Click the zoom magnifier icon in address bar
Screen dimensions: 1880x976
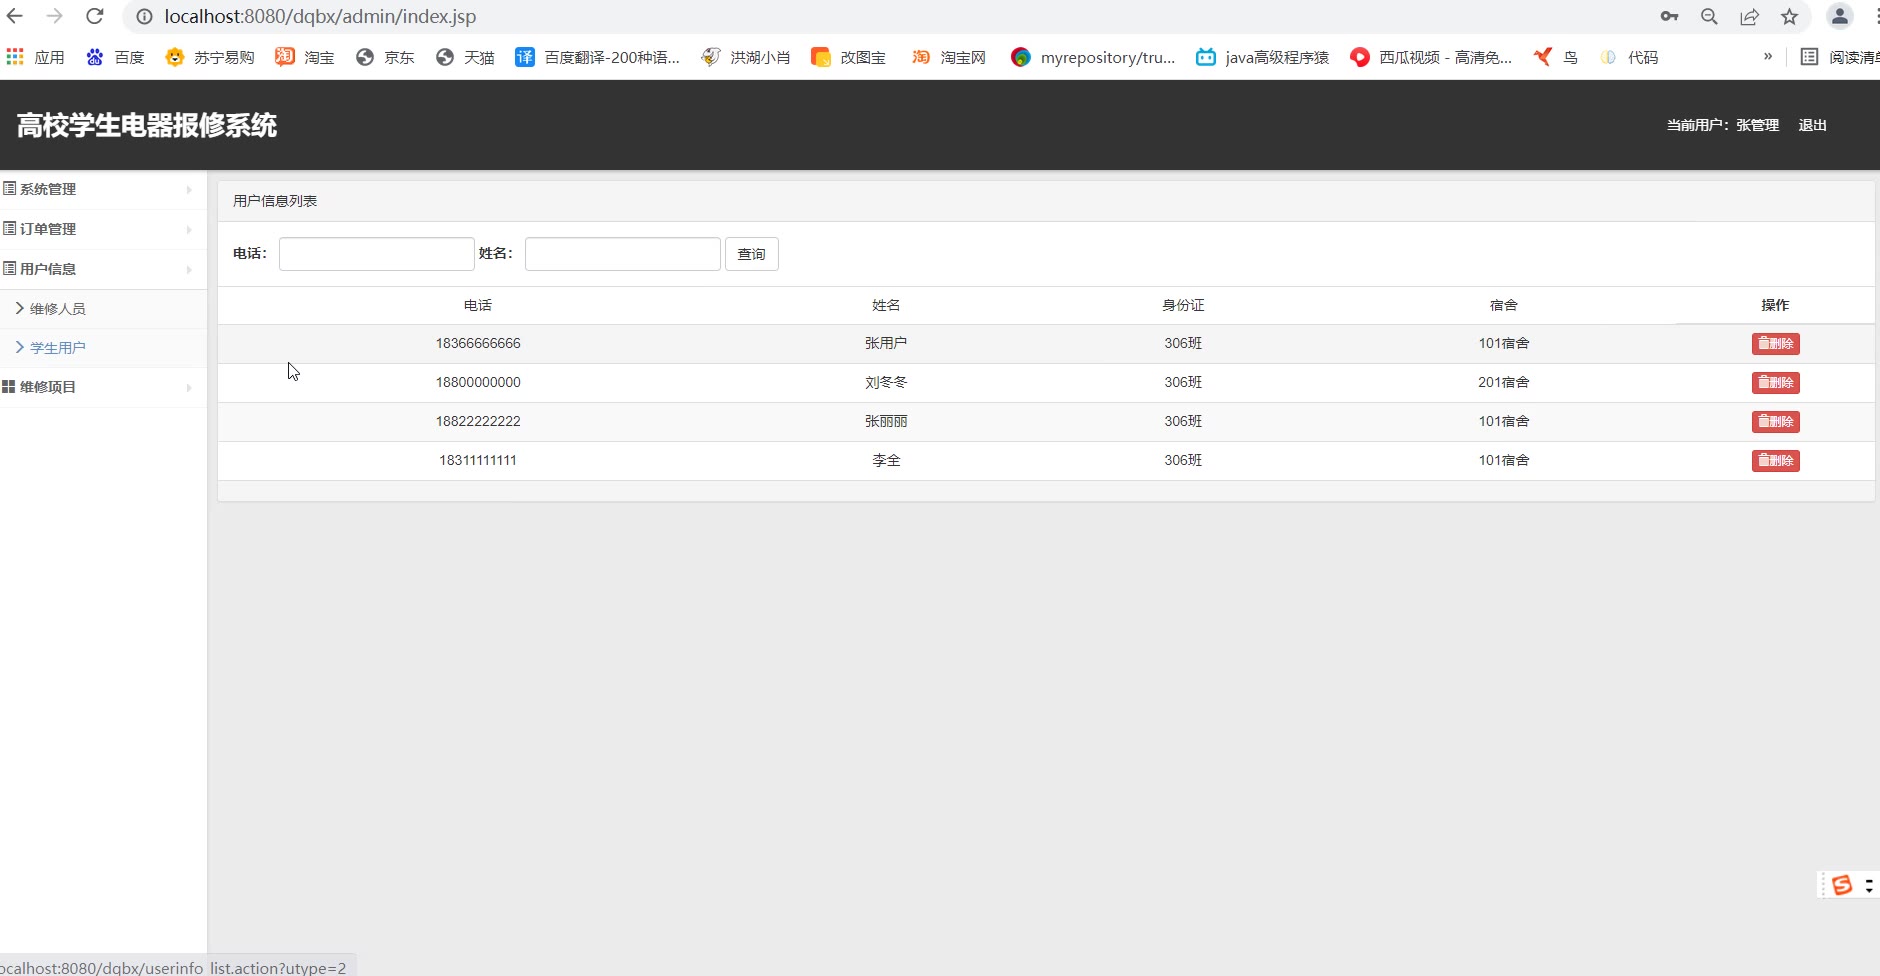click(x=1709, y=16)
